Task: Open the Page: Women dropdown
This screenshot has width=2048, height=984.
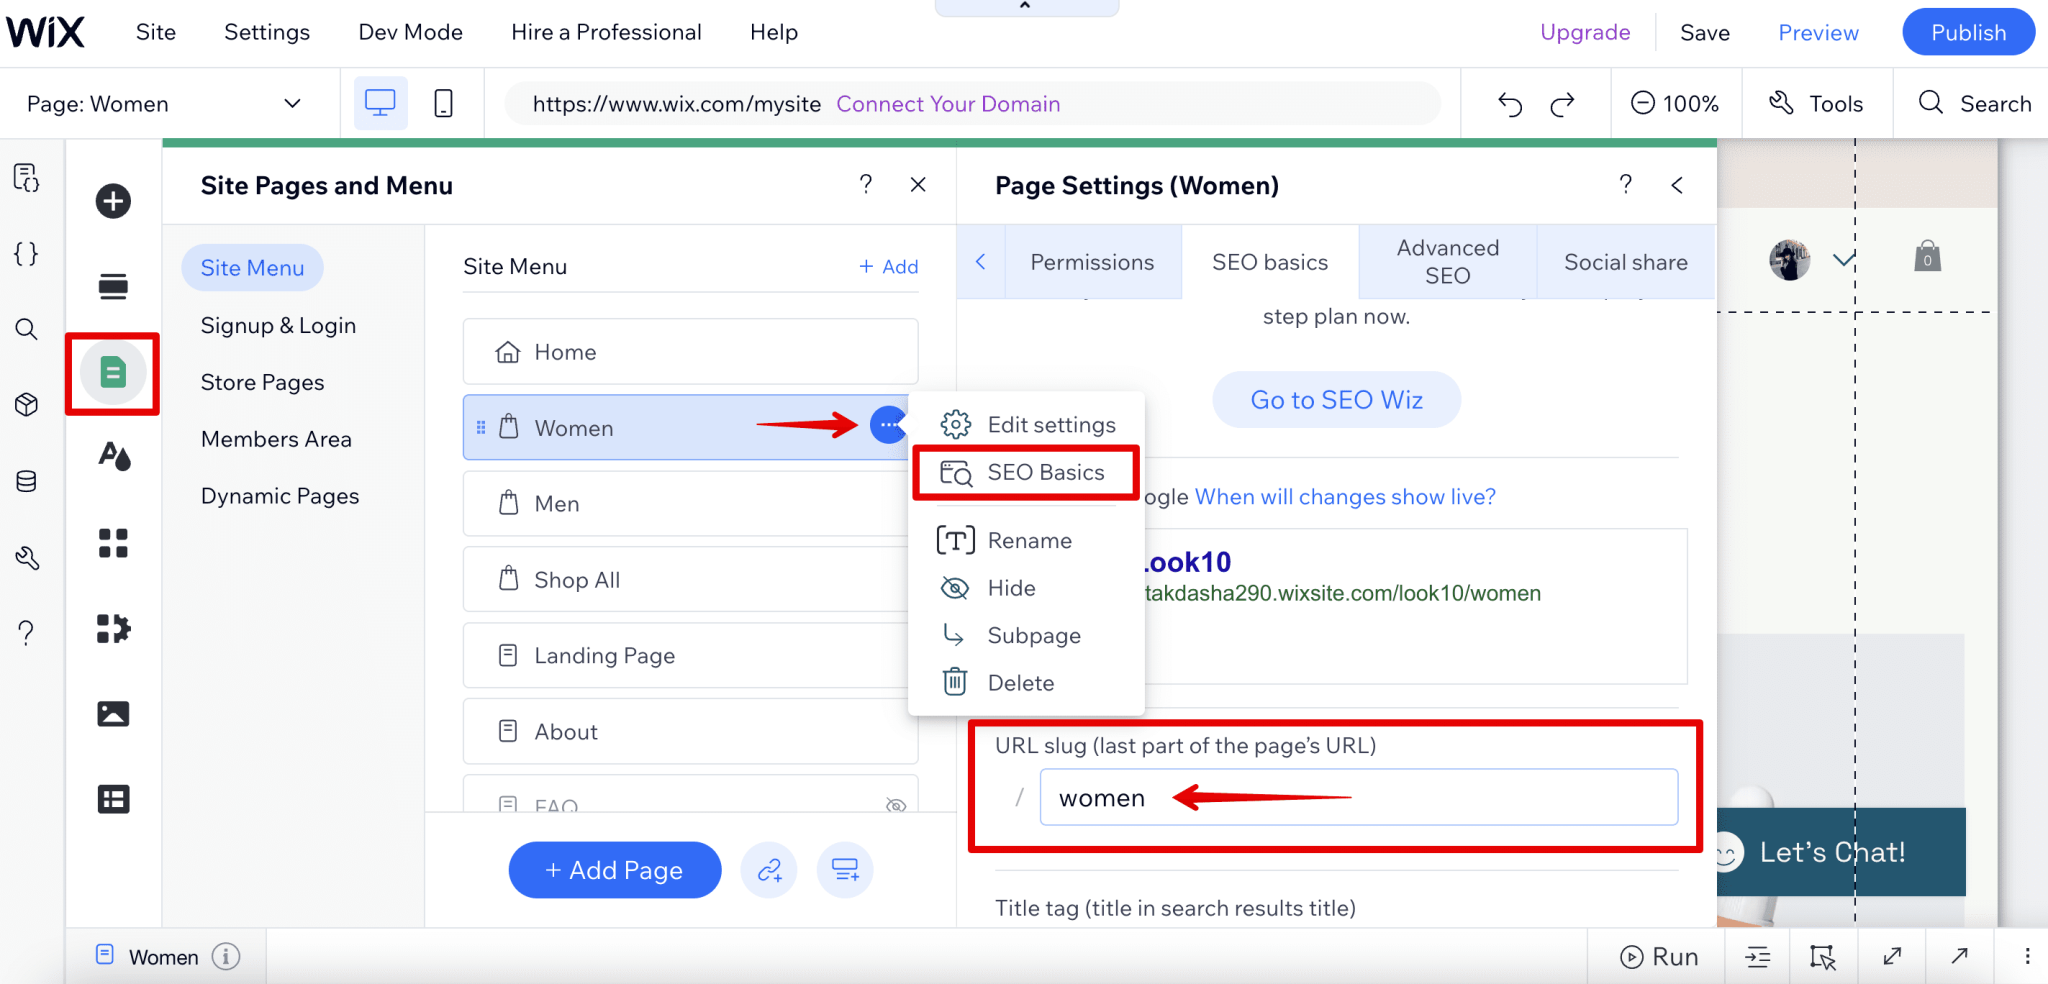Action: tap(170, 103)
